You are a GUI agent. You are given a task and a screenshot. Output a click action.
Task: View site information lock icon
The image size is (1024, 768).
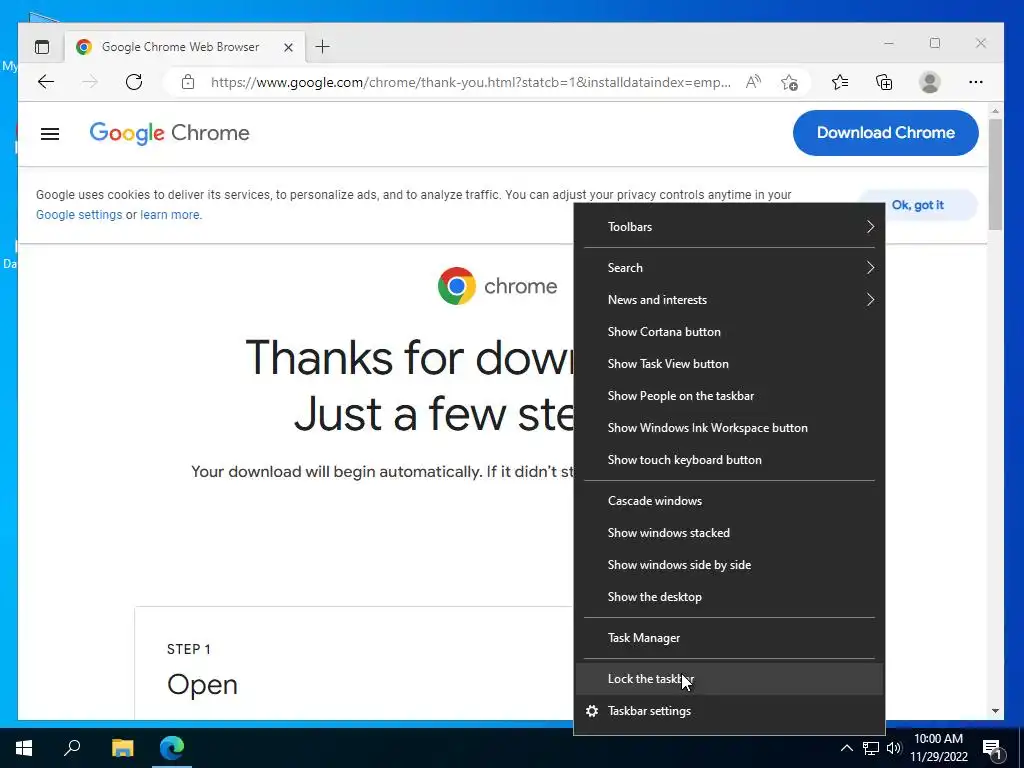click(188, 82)
